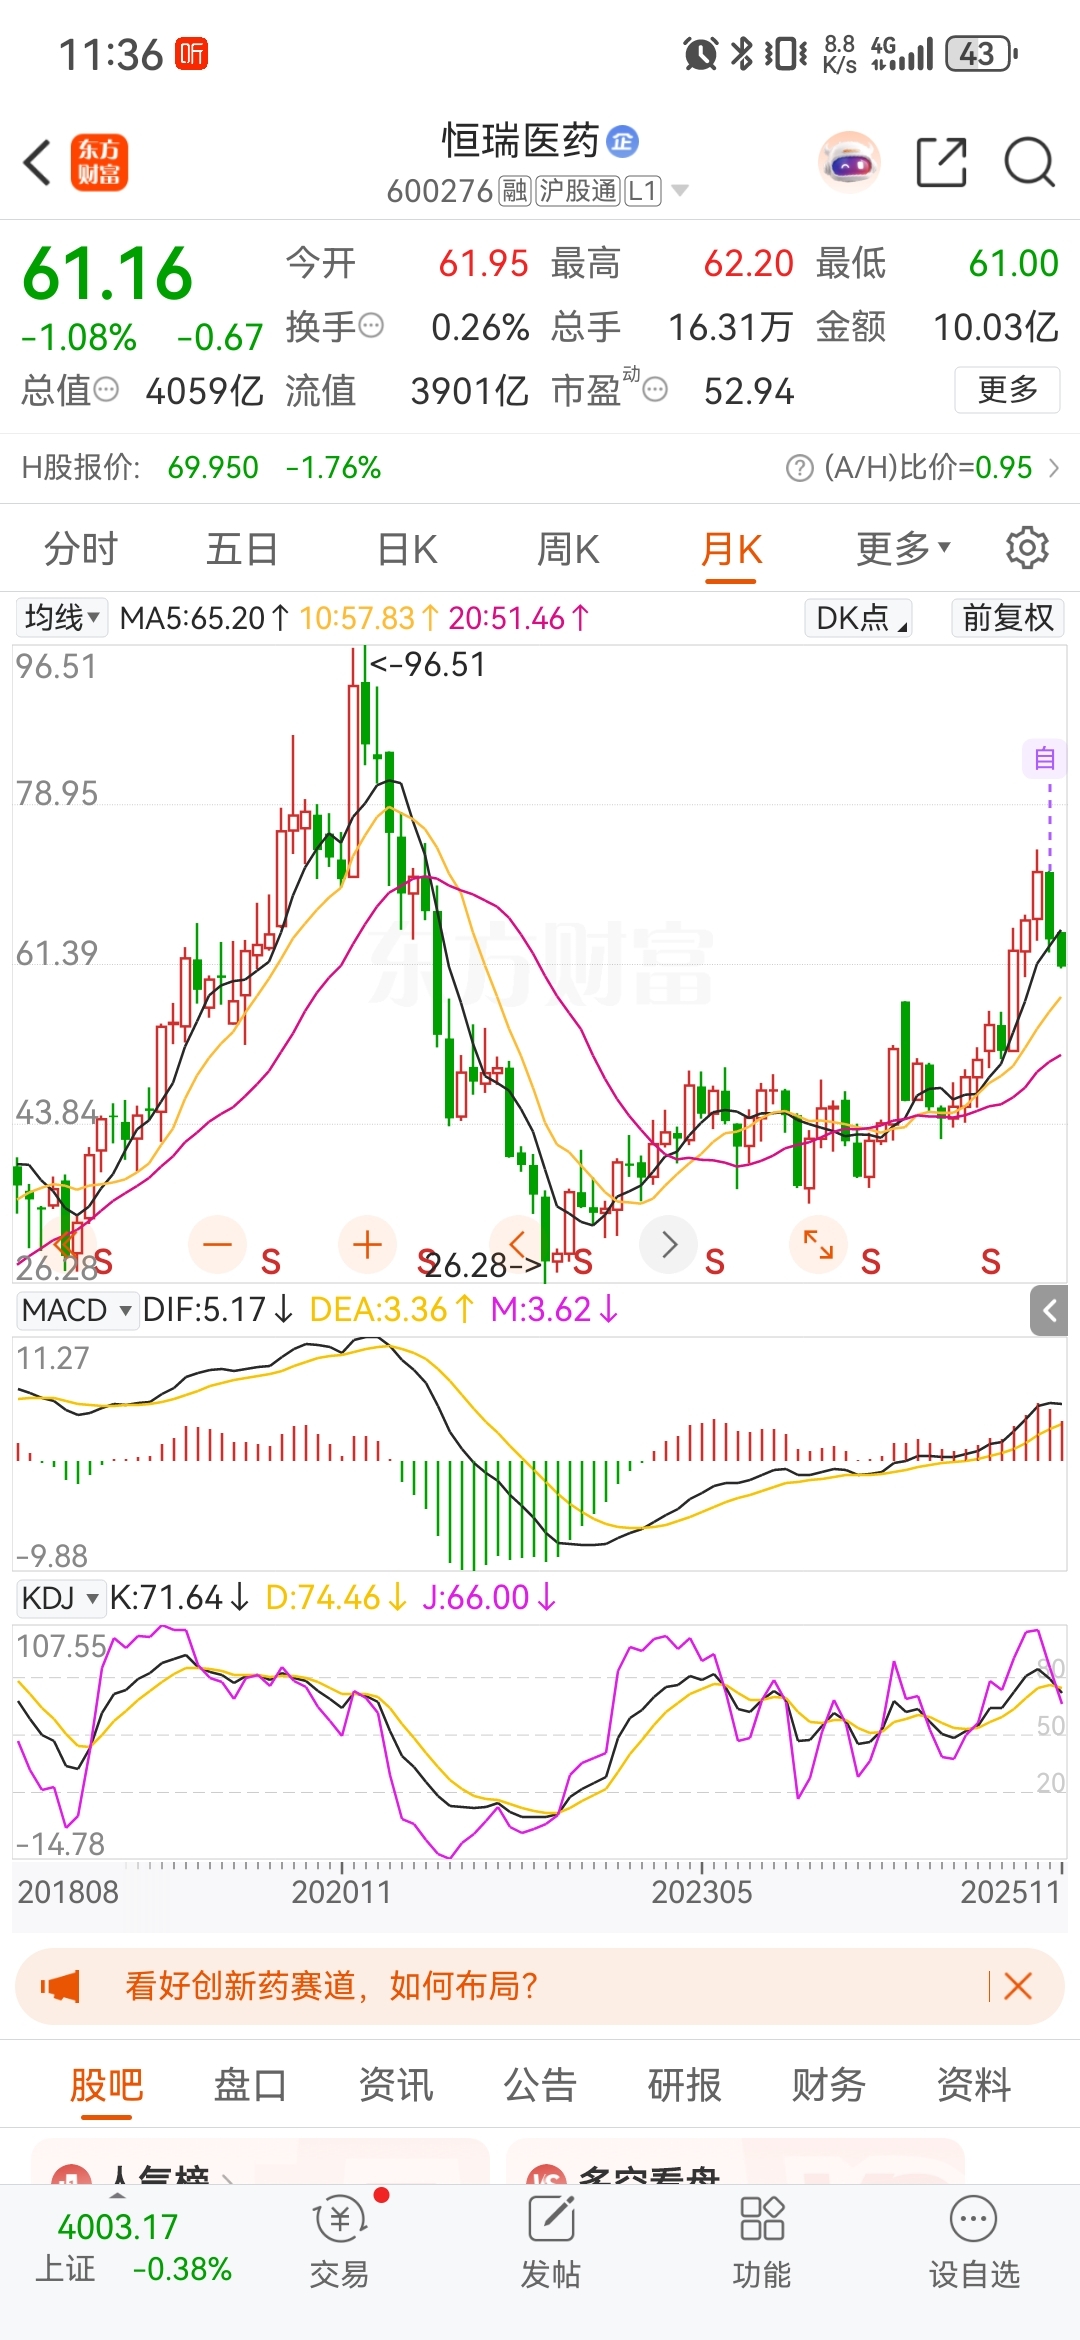This screenshot has width=1080, height=2340.
Task: Open the A/H比价 detail chevron
Action: pos(1053,468)
